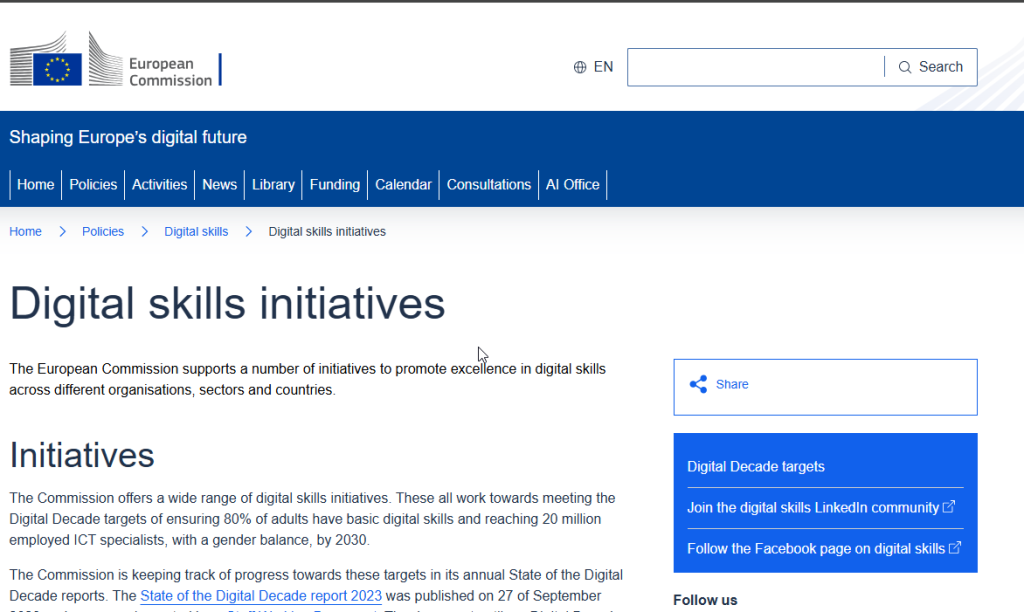Image resolution: width=1024 pixels, height=612 pixels.
Task: Click the Consultations menu item
Action: [x=489, y=185]
